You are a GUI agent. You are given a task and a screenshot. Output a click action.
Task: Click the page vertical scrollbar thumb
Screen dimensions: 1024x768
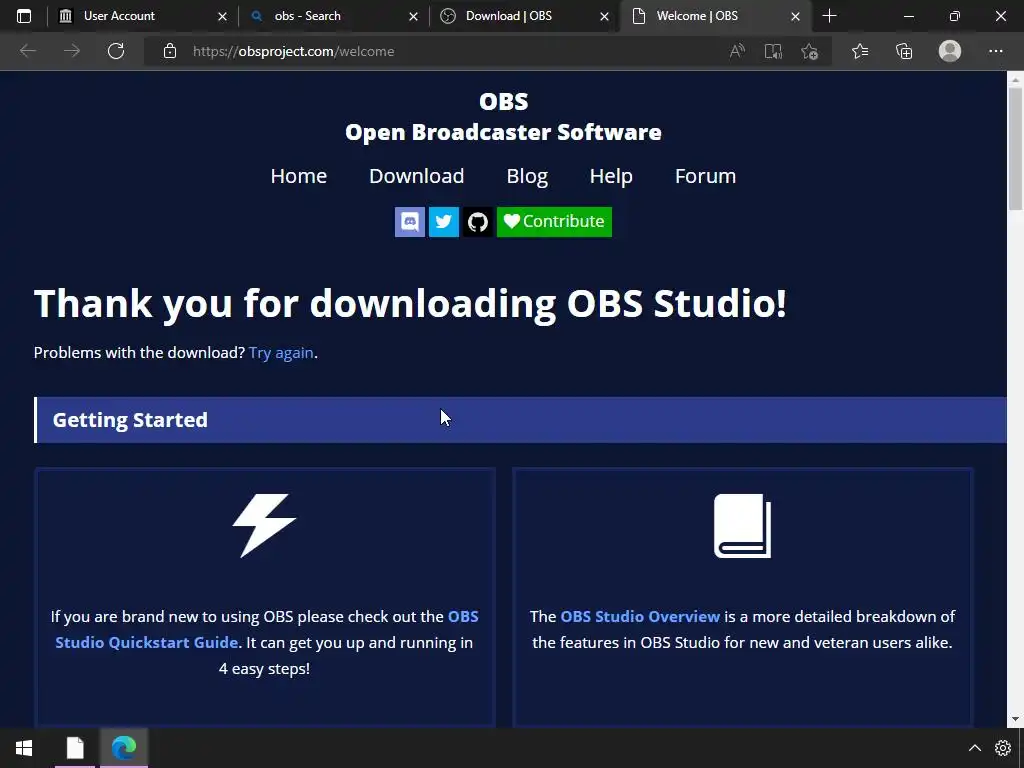tap(1015, 149)
